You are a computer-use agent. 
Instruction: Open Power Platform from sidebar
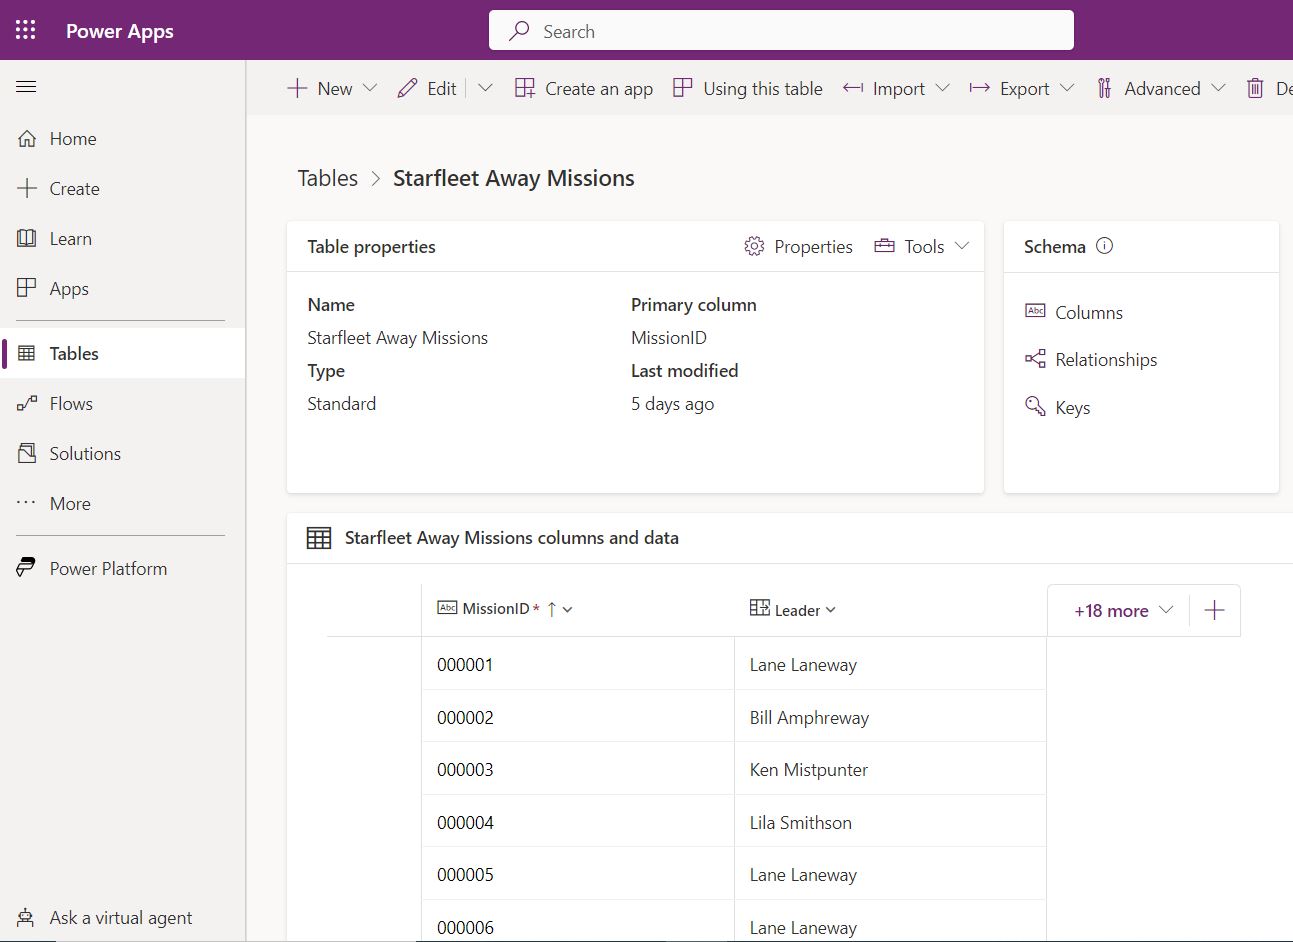pyautogui.click(x=108, y=568)
